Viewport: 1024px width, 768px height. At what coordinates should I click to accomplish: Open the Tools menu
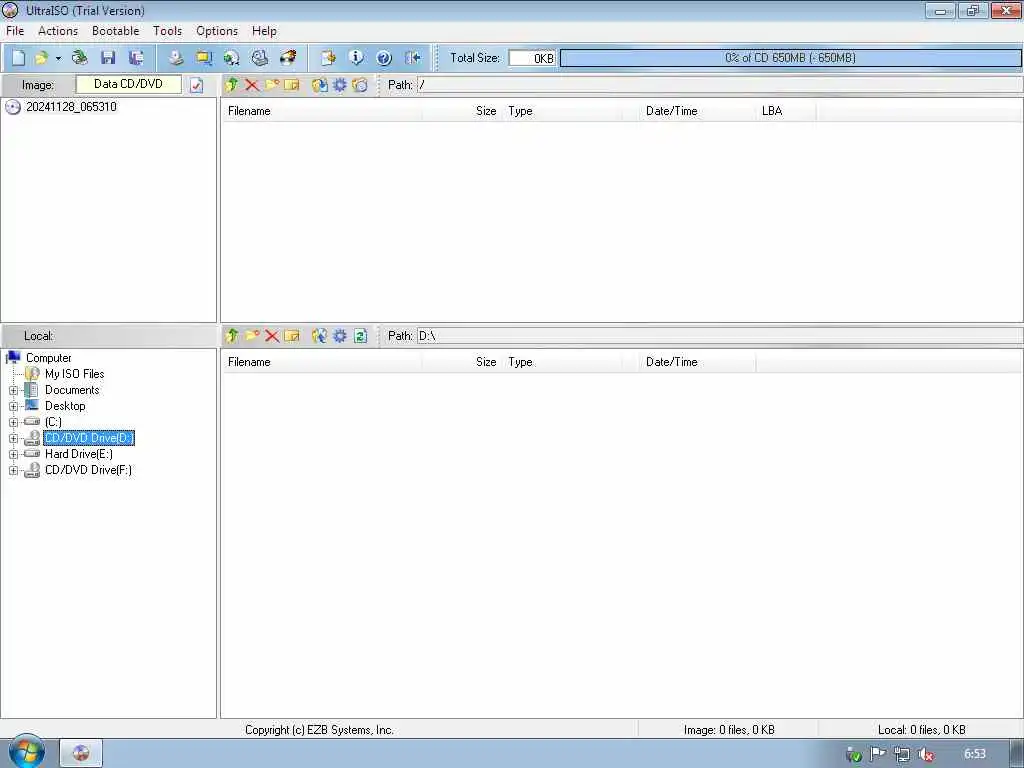tap(167, 31)
